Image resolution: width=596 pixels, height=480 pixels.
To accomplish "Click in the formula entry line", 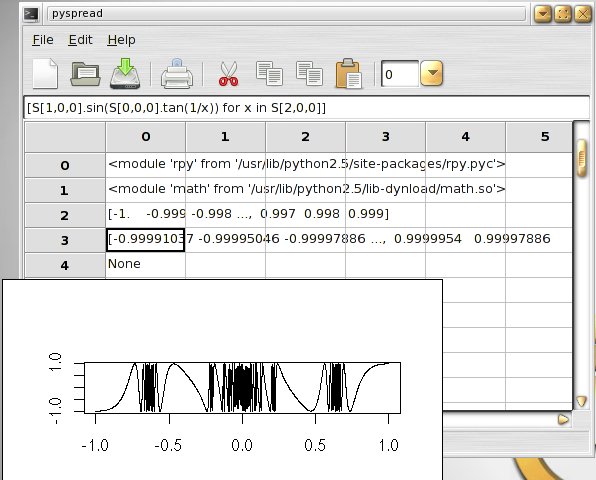I will coord(306,108).
